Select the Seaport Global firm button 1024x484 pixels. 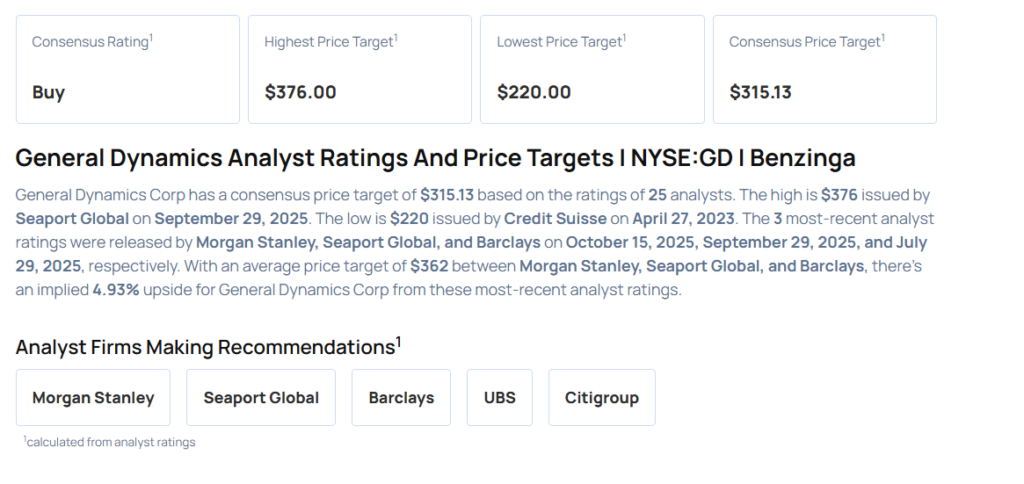261,397
